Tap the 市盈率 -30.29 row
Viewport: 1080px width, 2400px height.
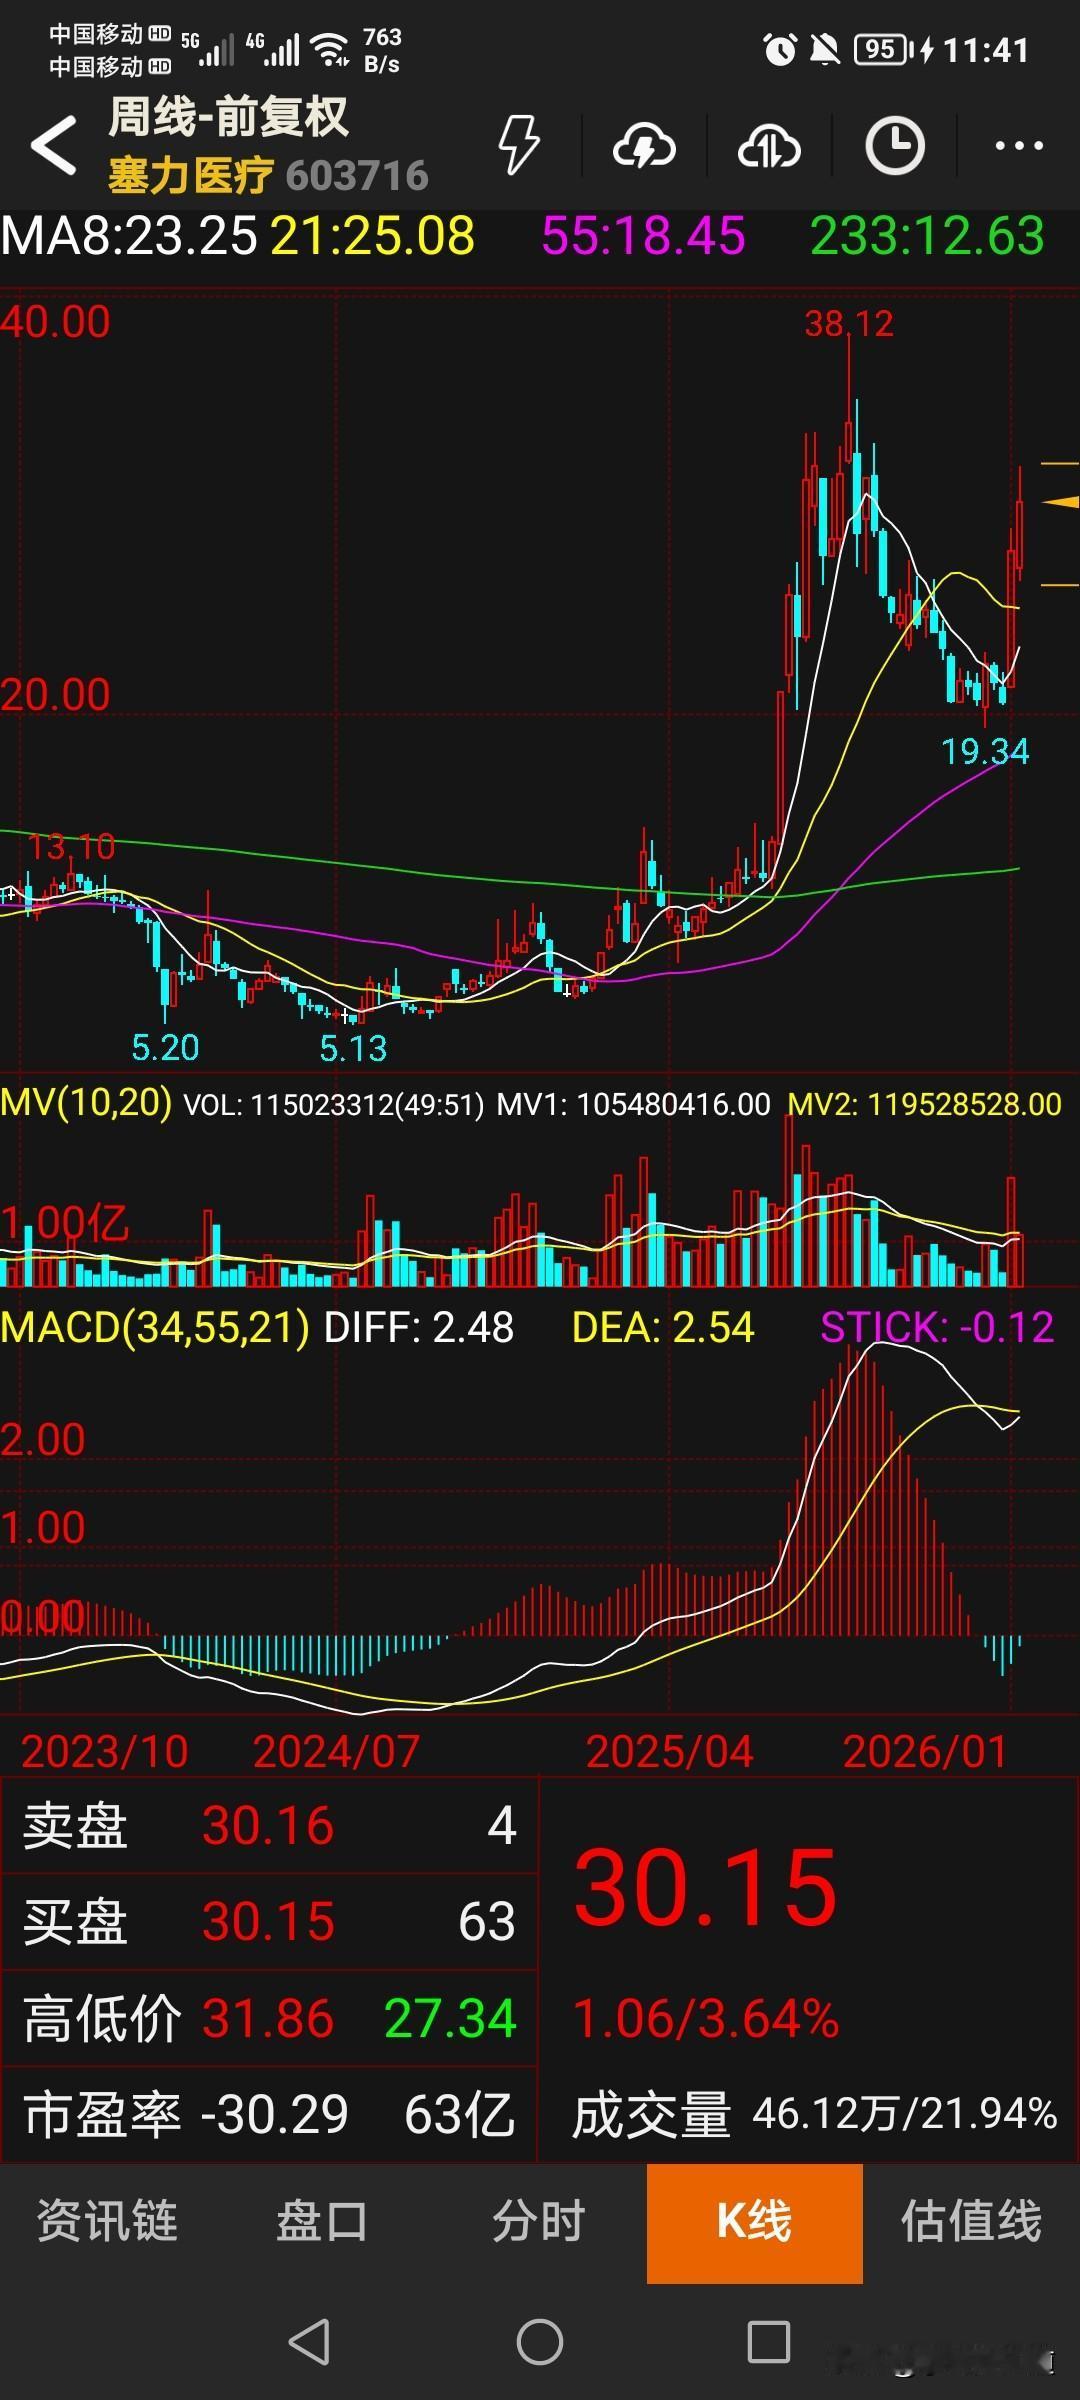[x=269, y=2115]
